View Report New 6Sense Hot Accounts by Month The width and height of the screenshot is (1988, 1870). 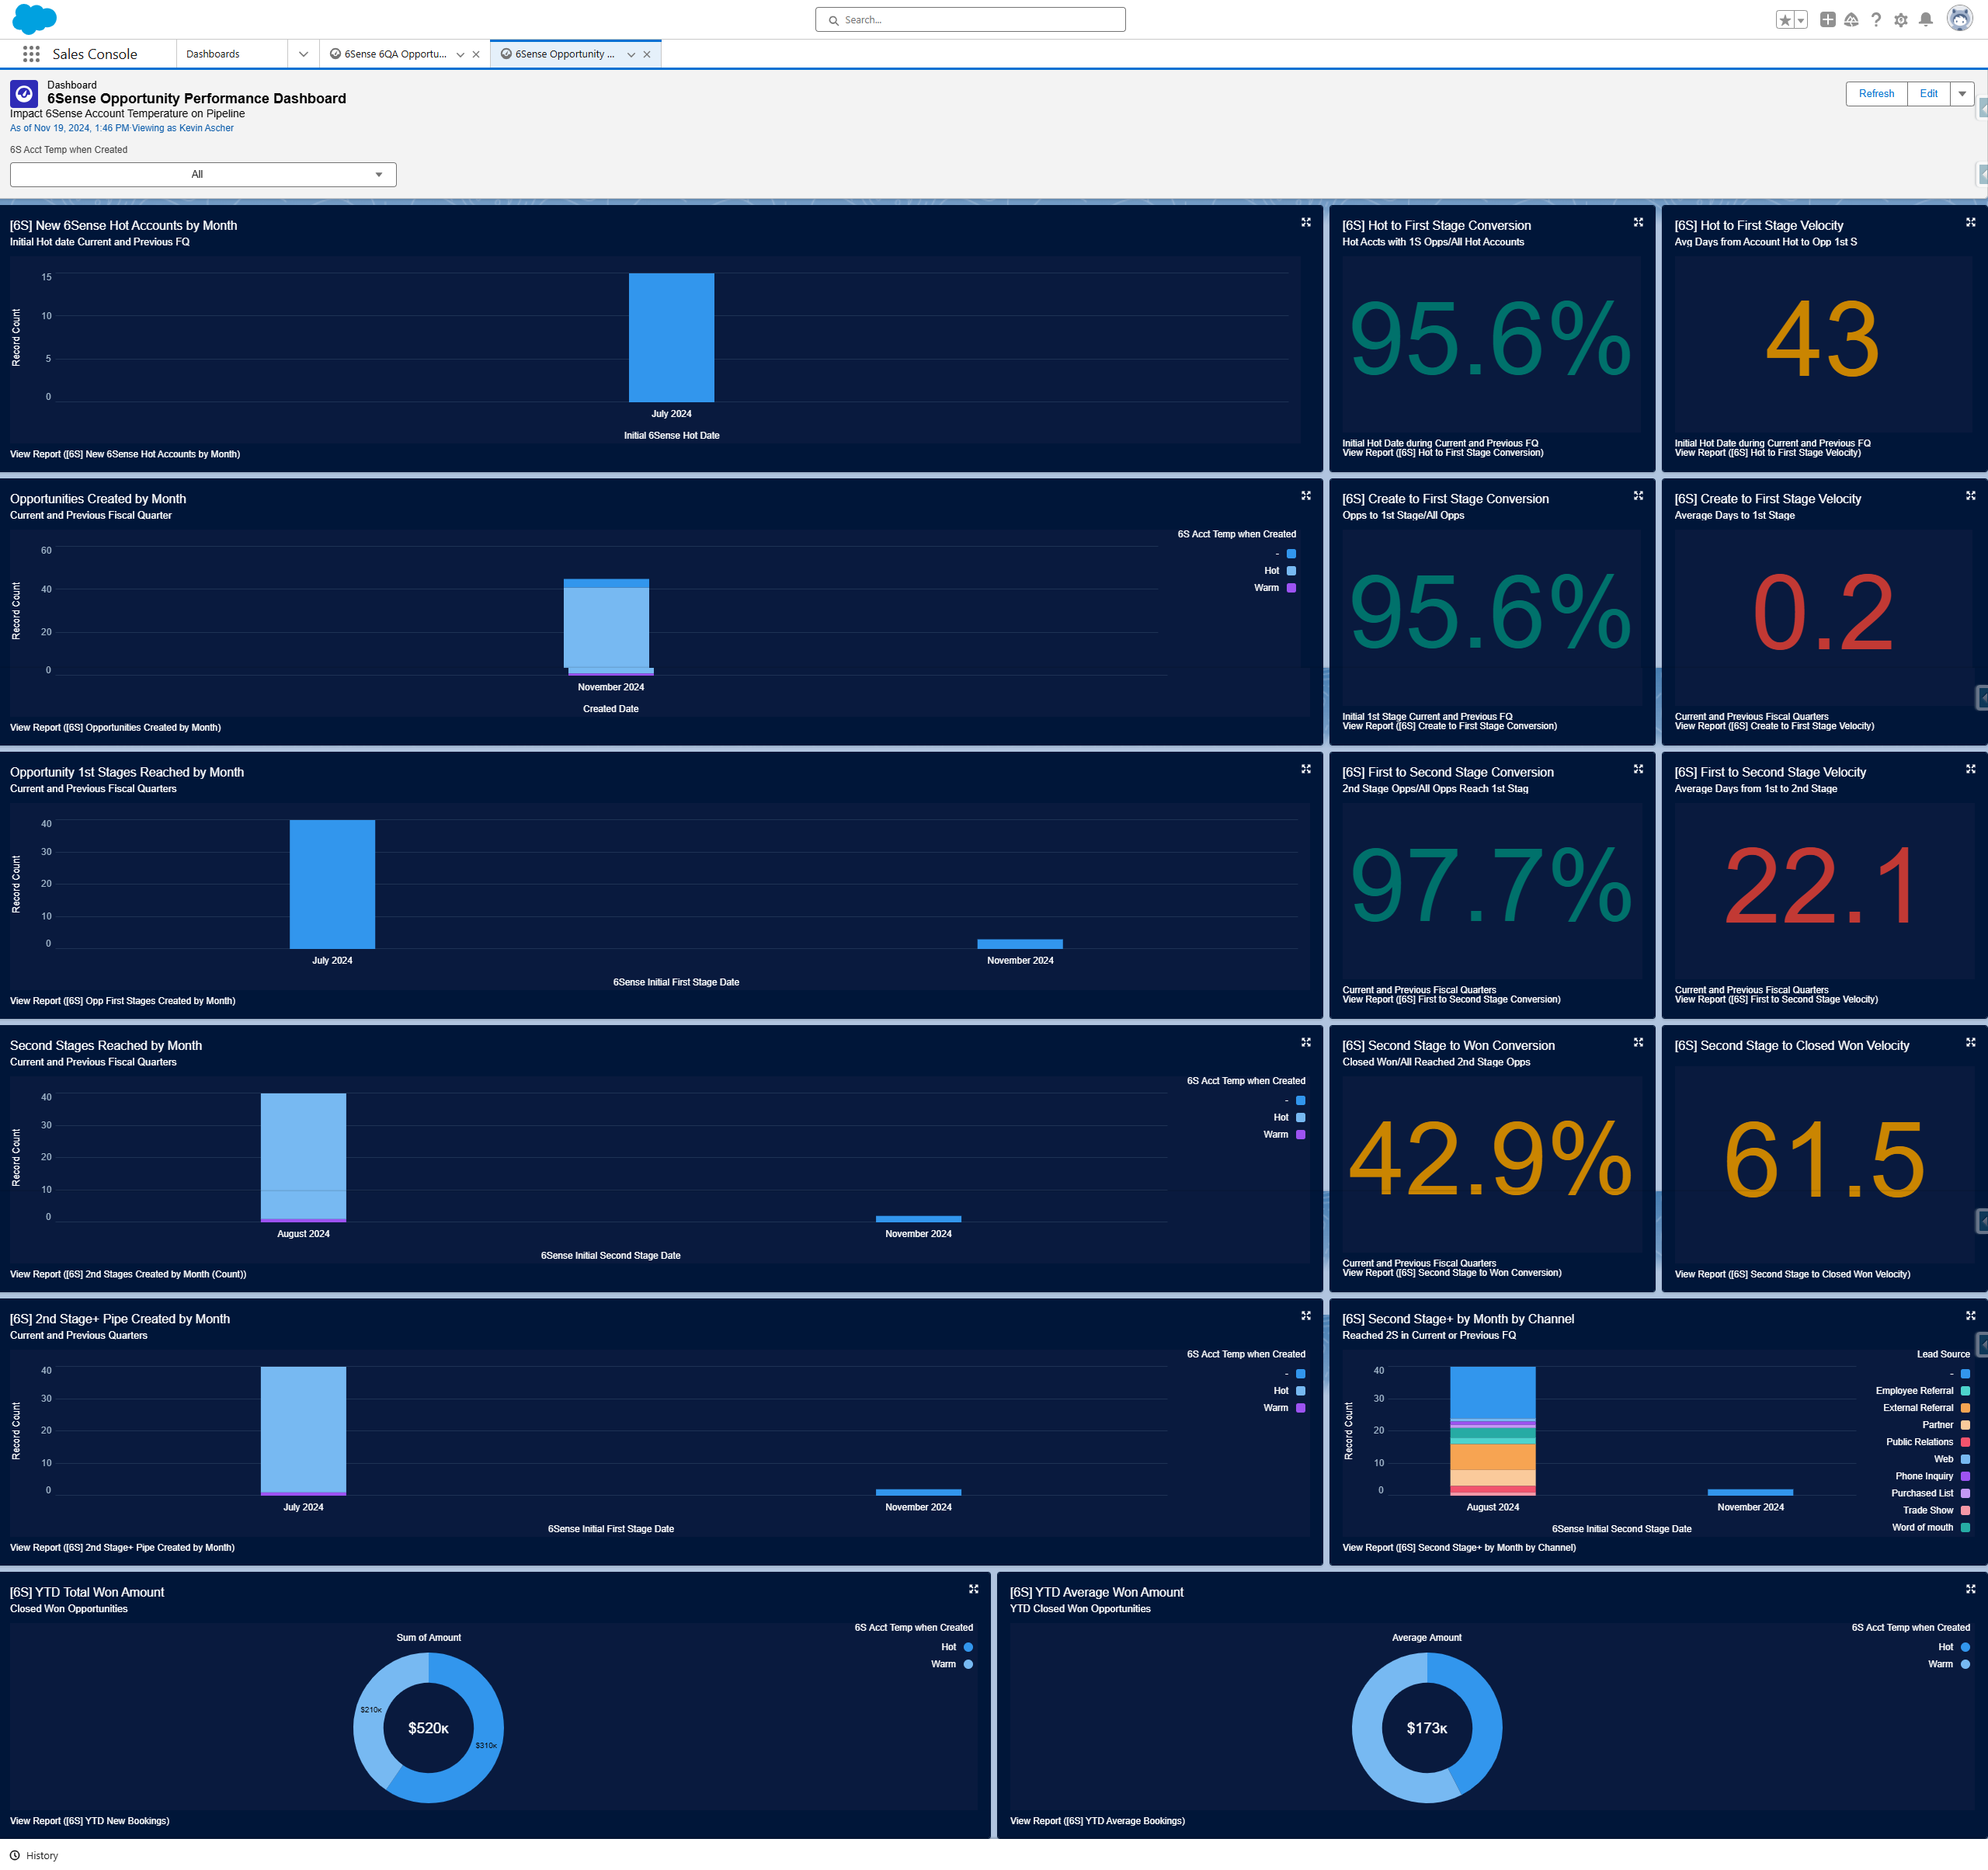click(125, 454)
